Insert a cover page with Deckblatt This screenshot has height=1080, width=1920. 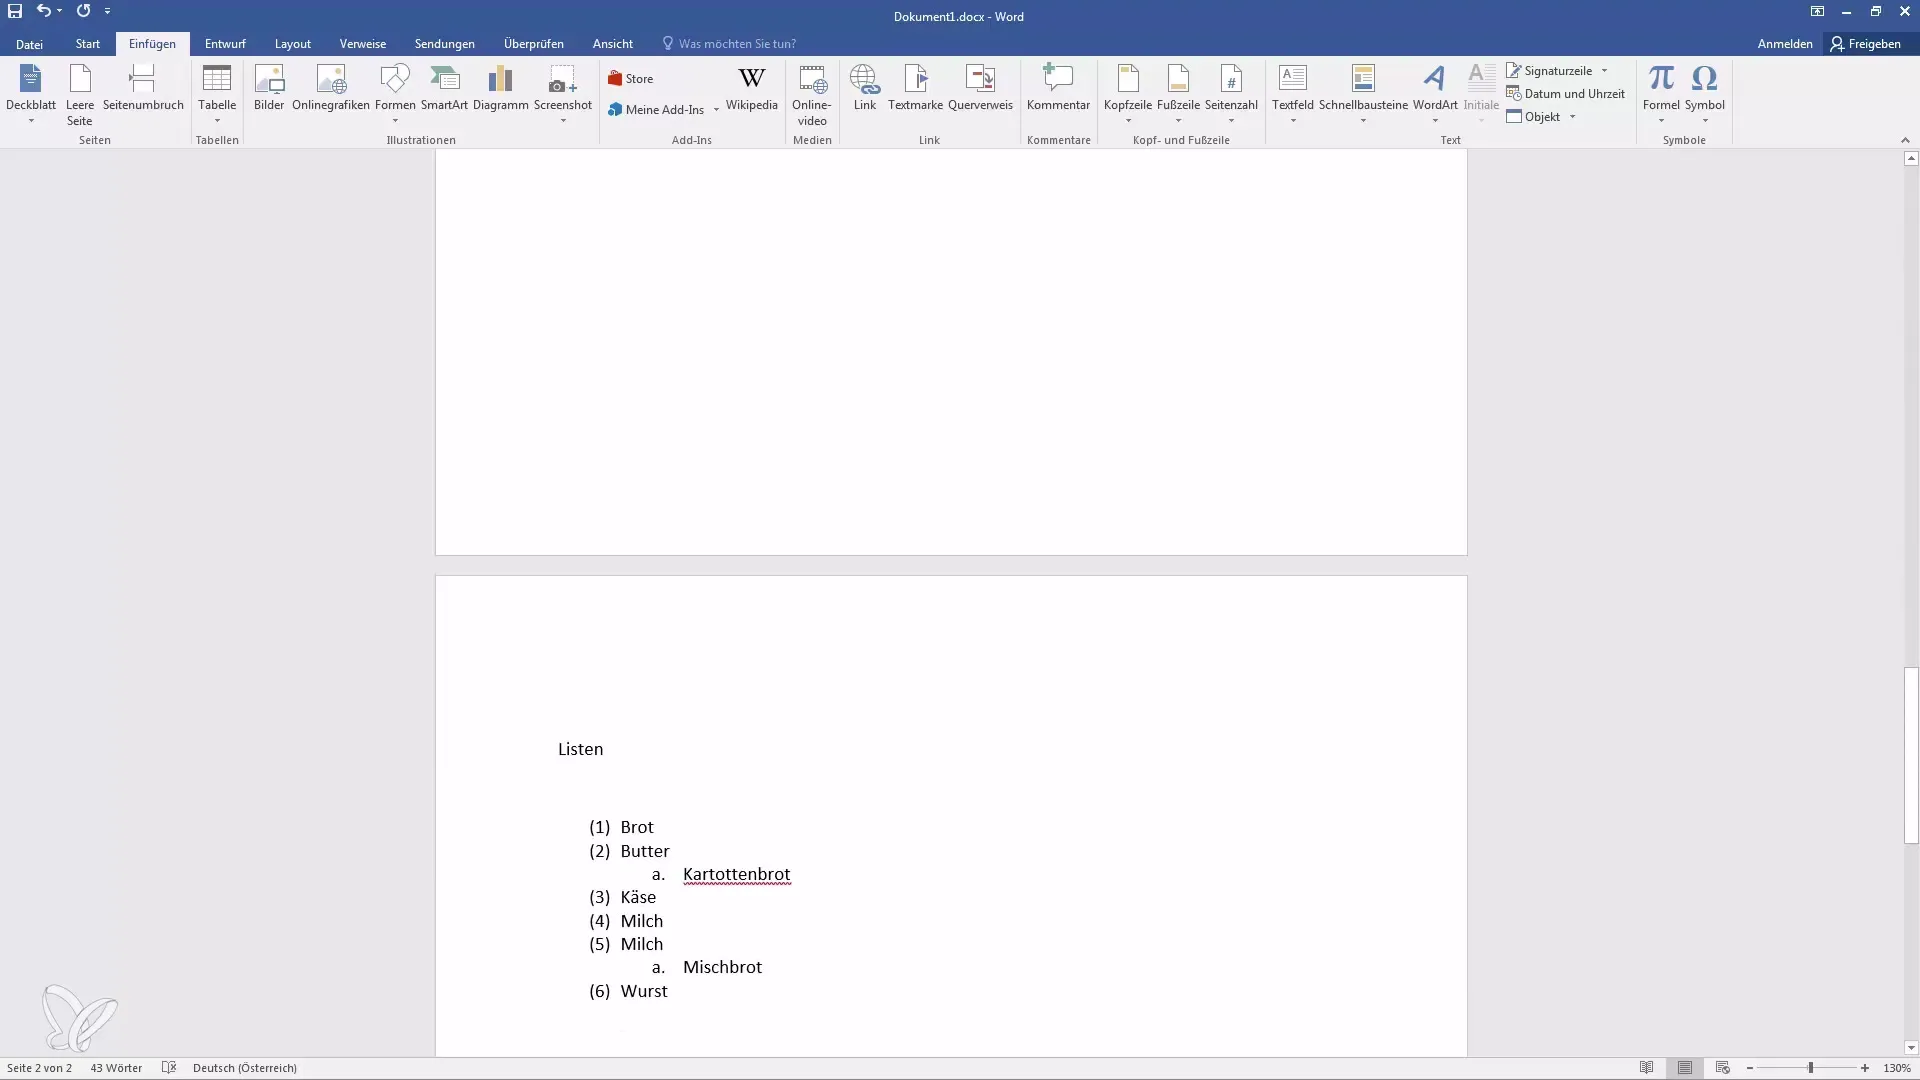click(31, 93)
